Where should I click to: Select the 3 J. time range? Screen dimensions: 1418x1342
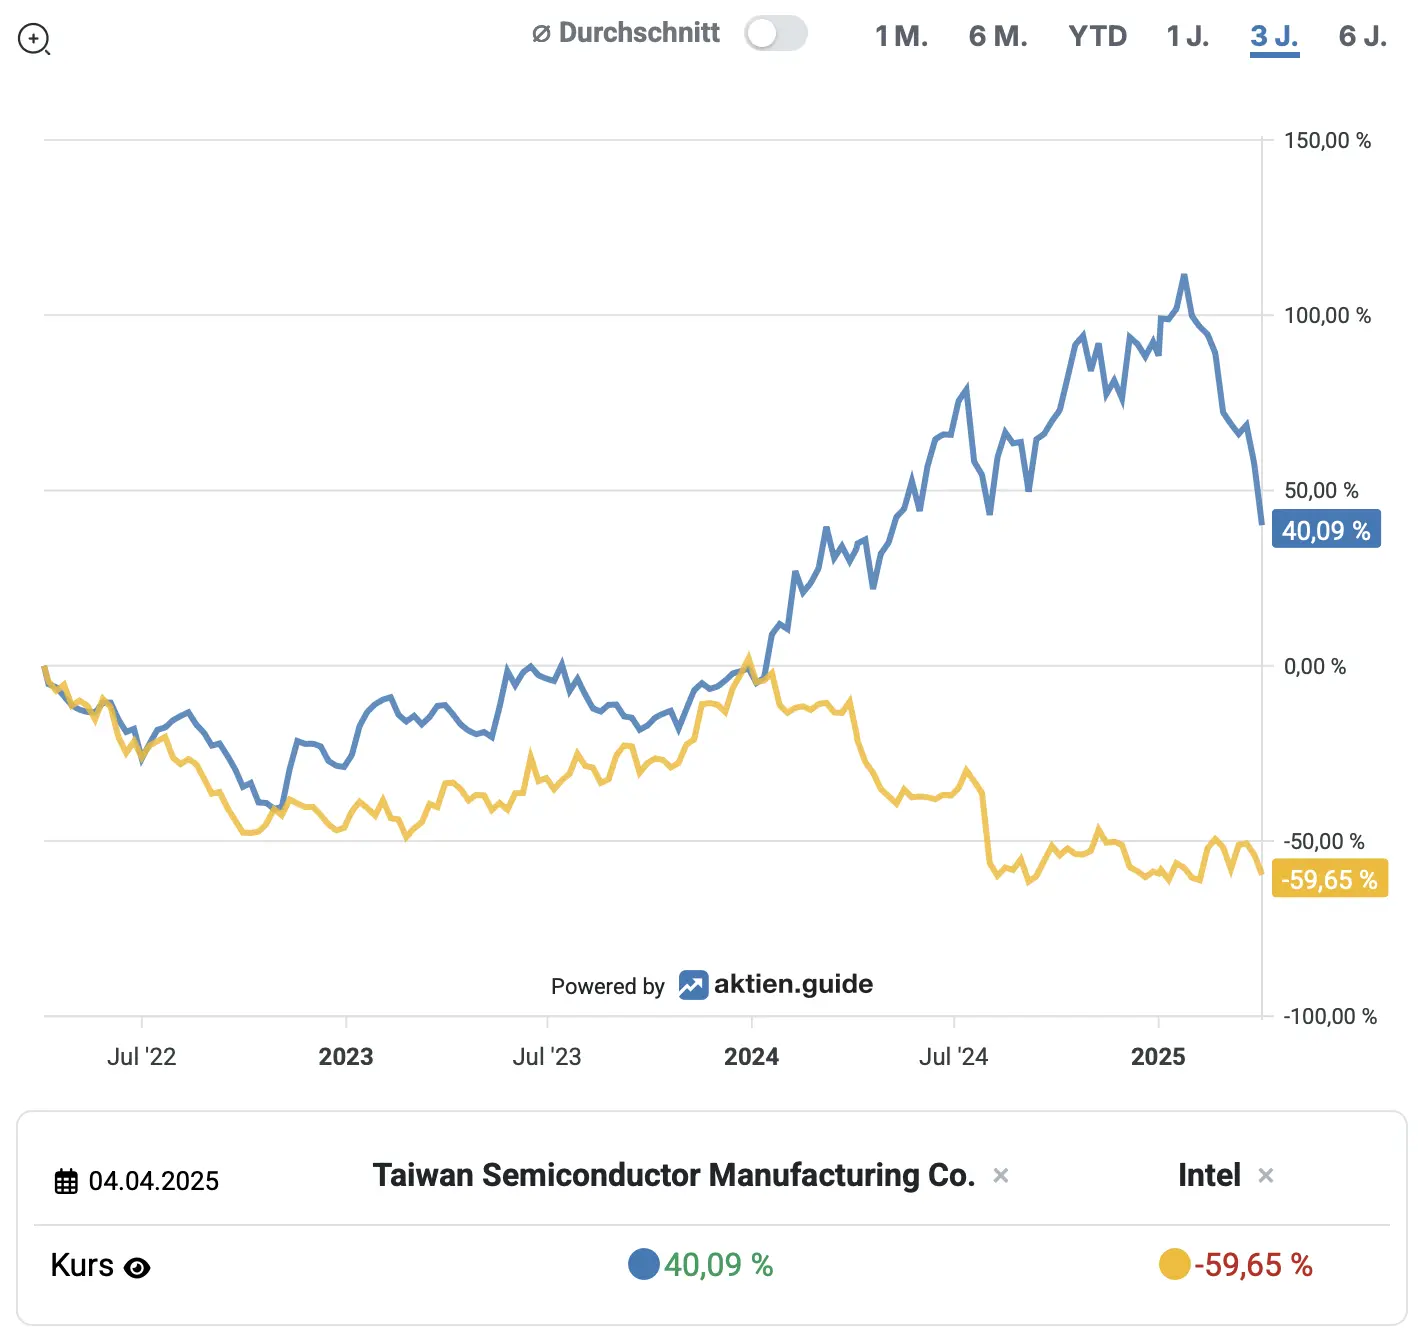[x=1274, y=37]
